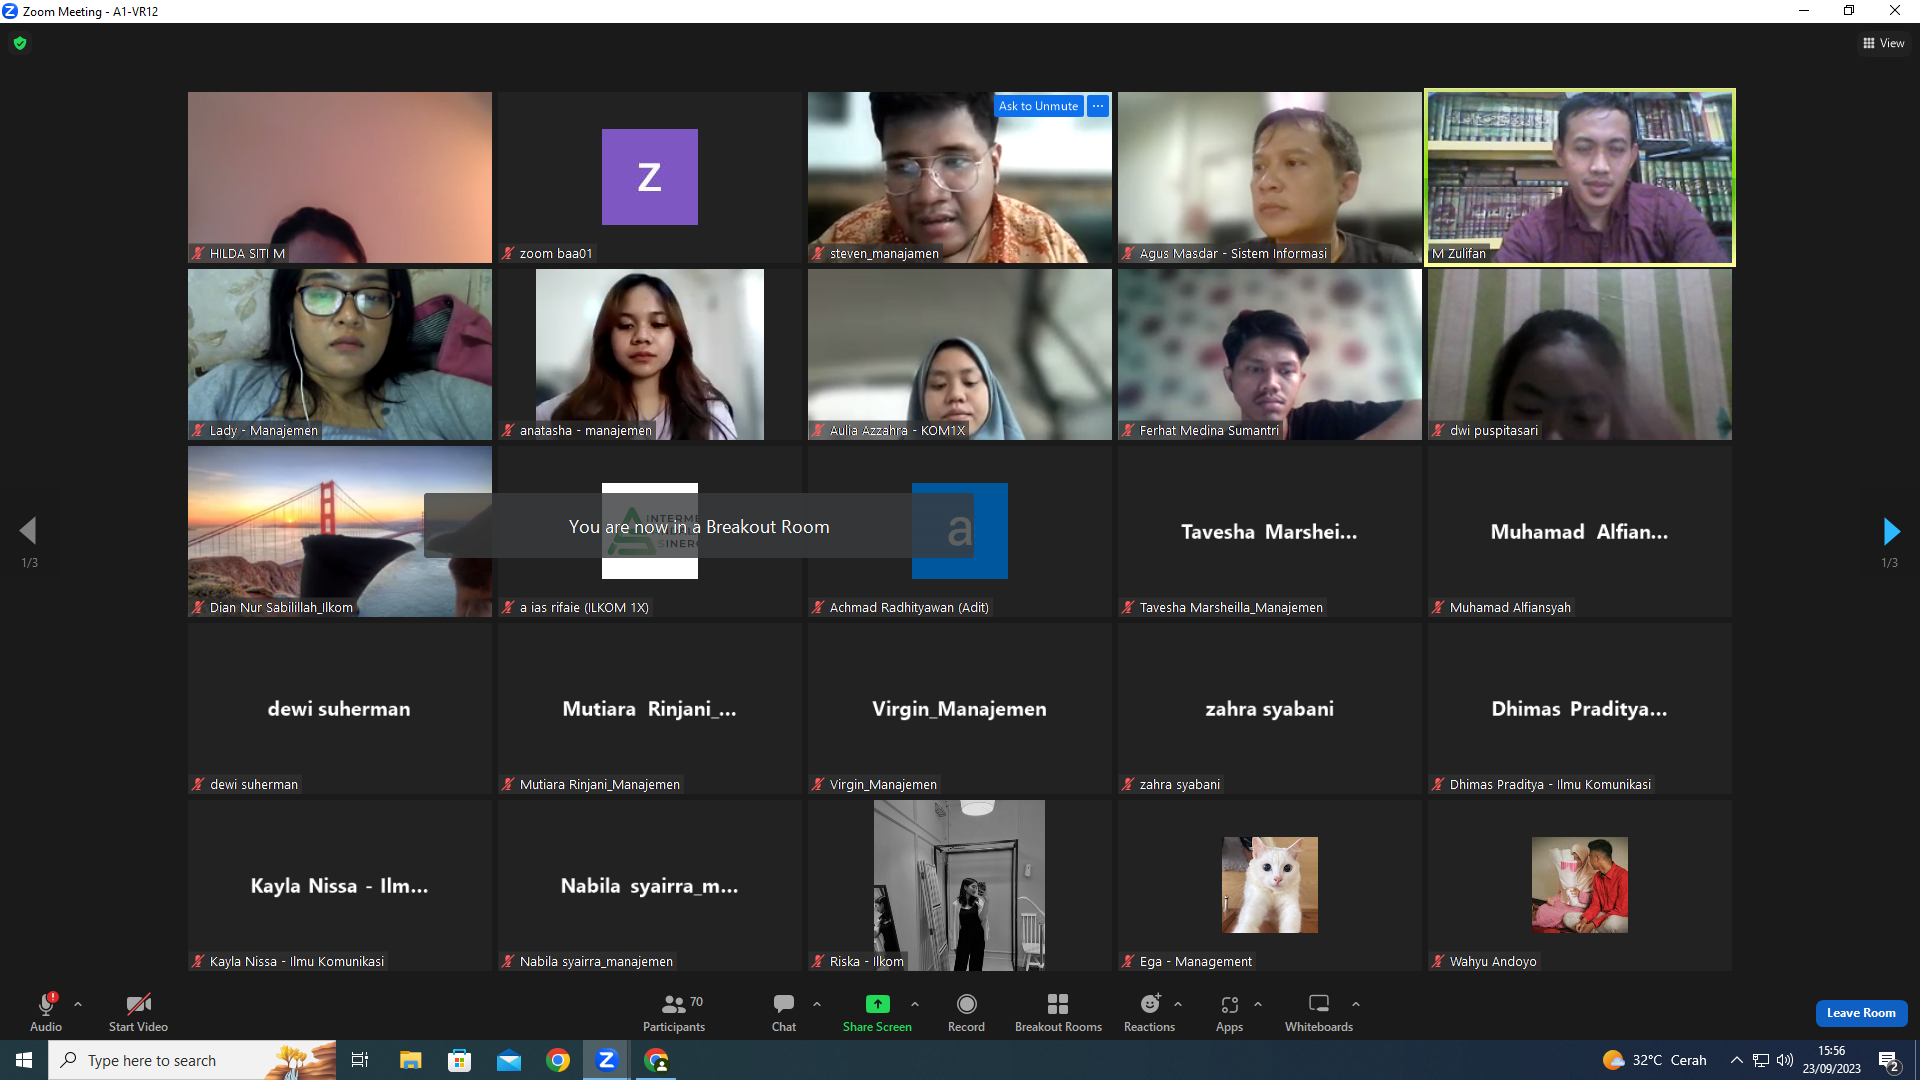Open the Participants panel
Image resolution: width=1920 pixels, height=1080 pixels.
point(674,1011)
